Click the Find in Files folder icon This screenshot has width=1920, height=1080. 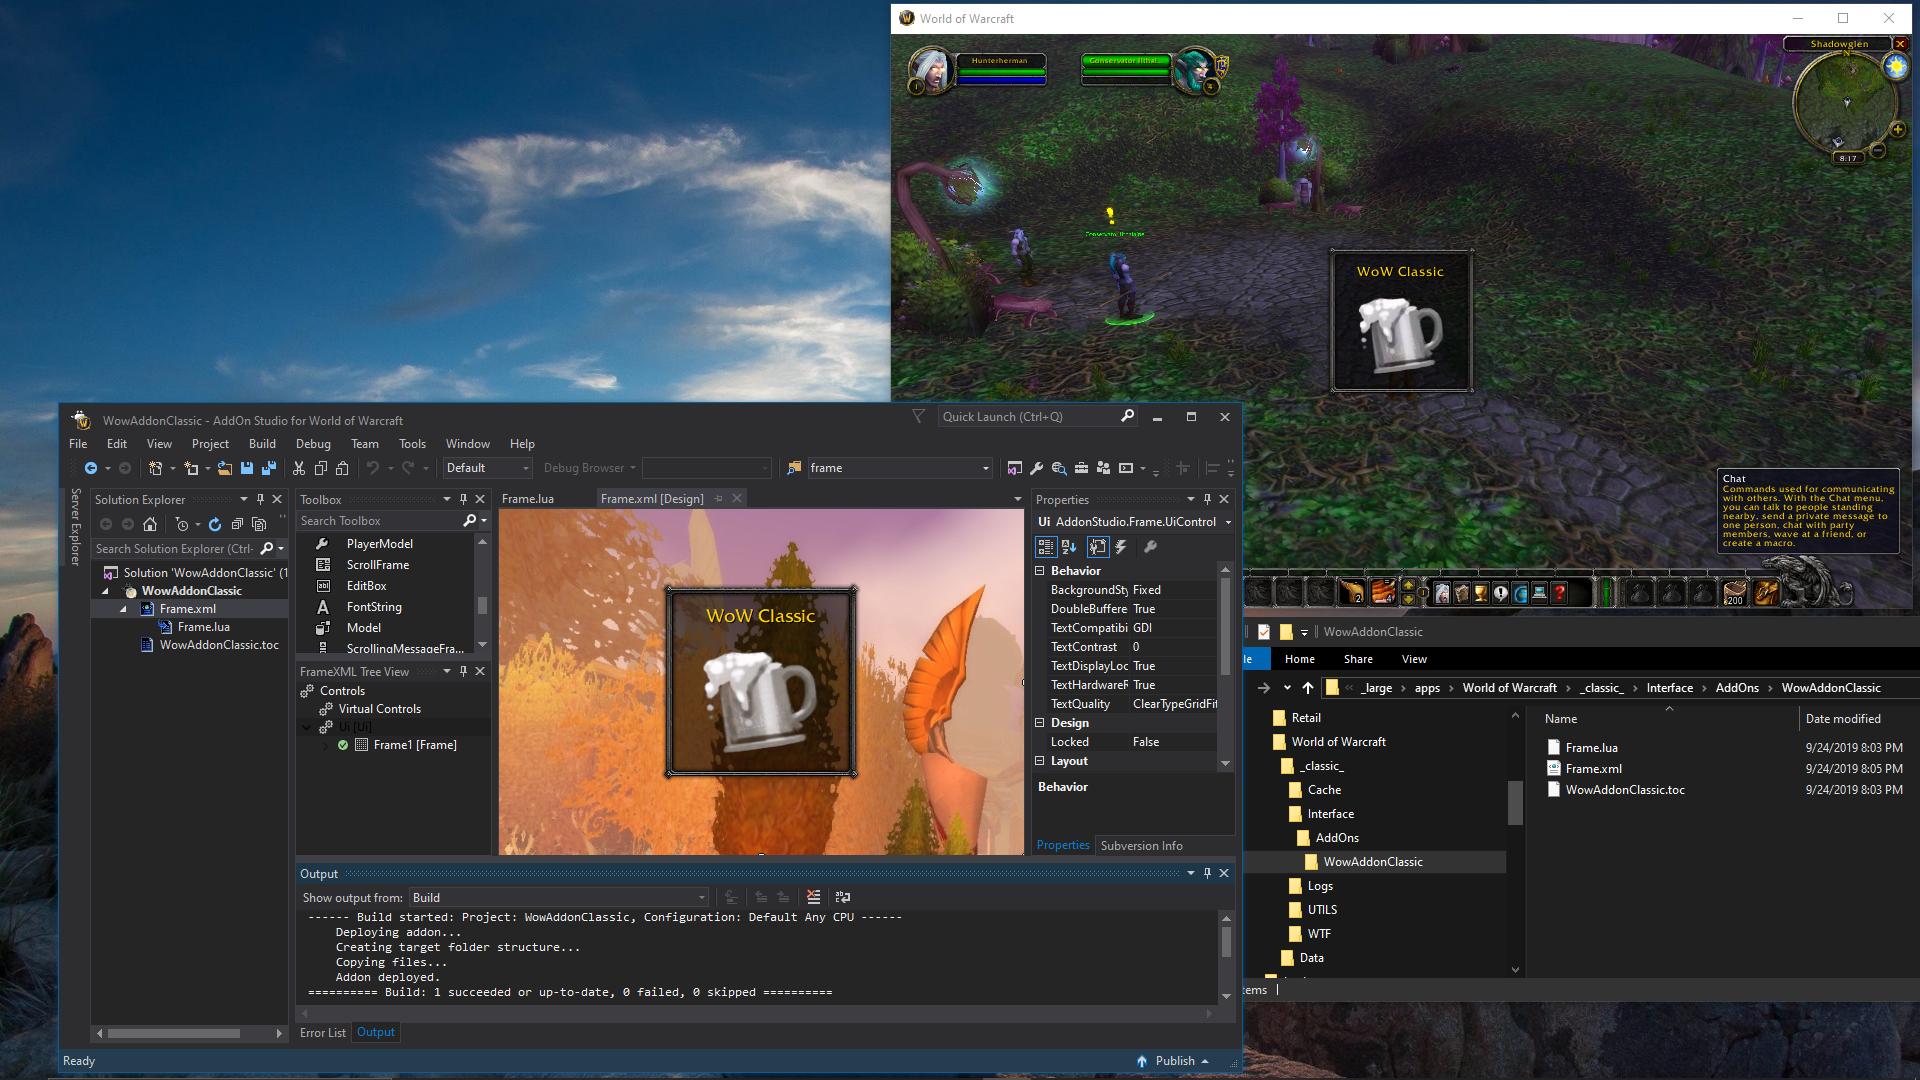tap(795, 468)
